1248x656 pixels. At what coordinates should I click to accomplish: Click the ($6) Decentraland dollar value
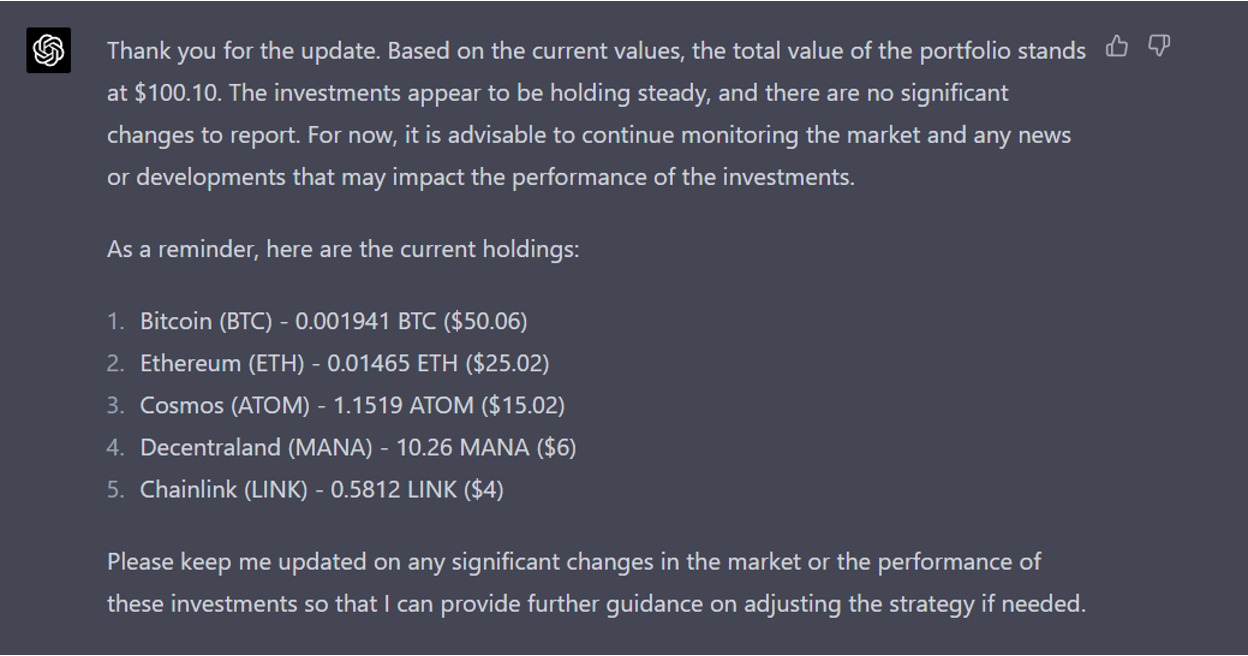pyautogui.click(x=556, y=447)
